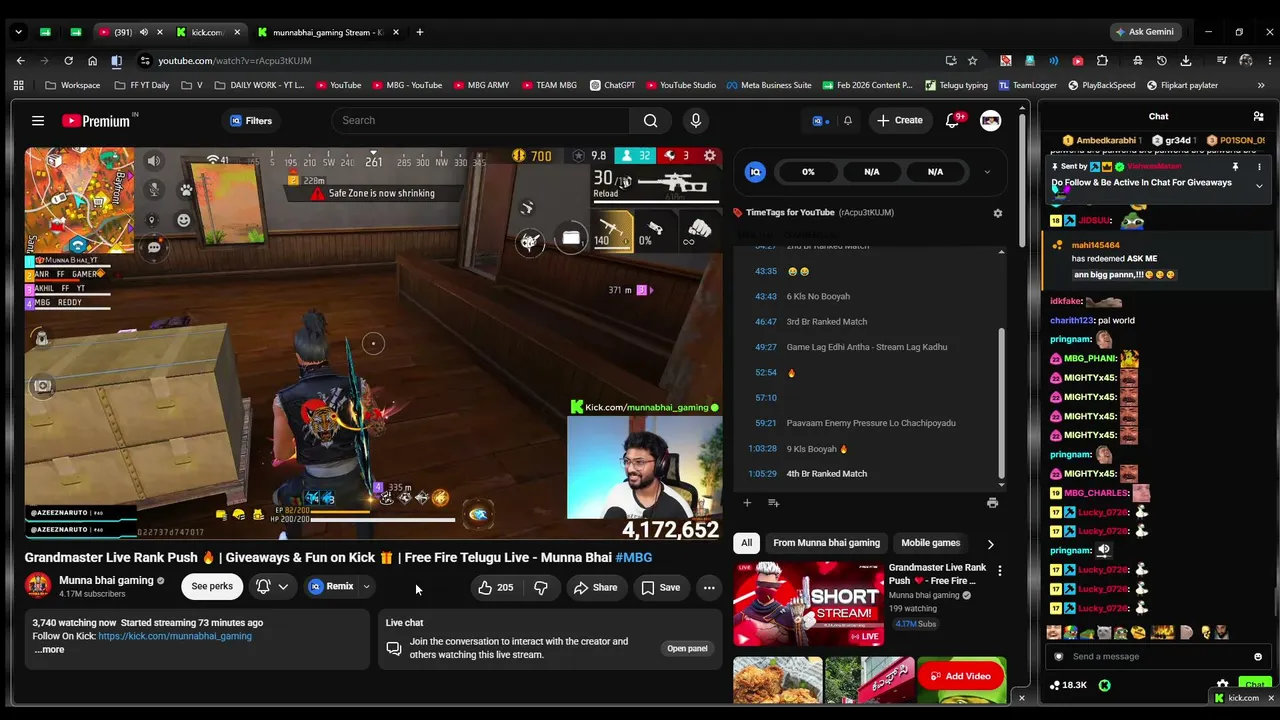Screen dimensions: 1280x720
Task: Click the #MBG hashtag in the title
Action: pos(633,558)
